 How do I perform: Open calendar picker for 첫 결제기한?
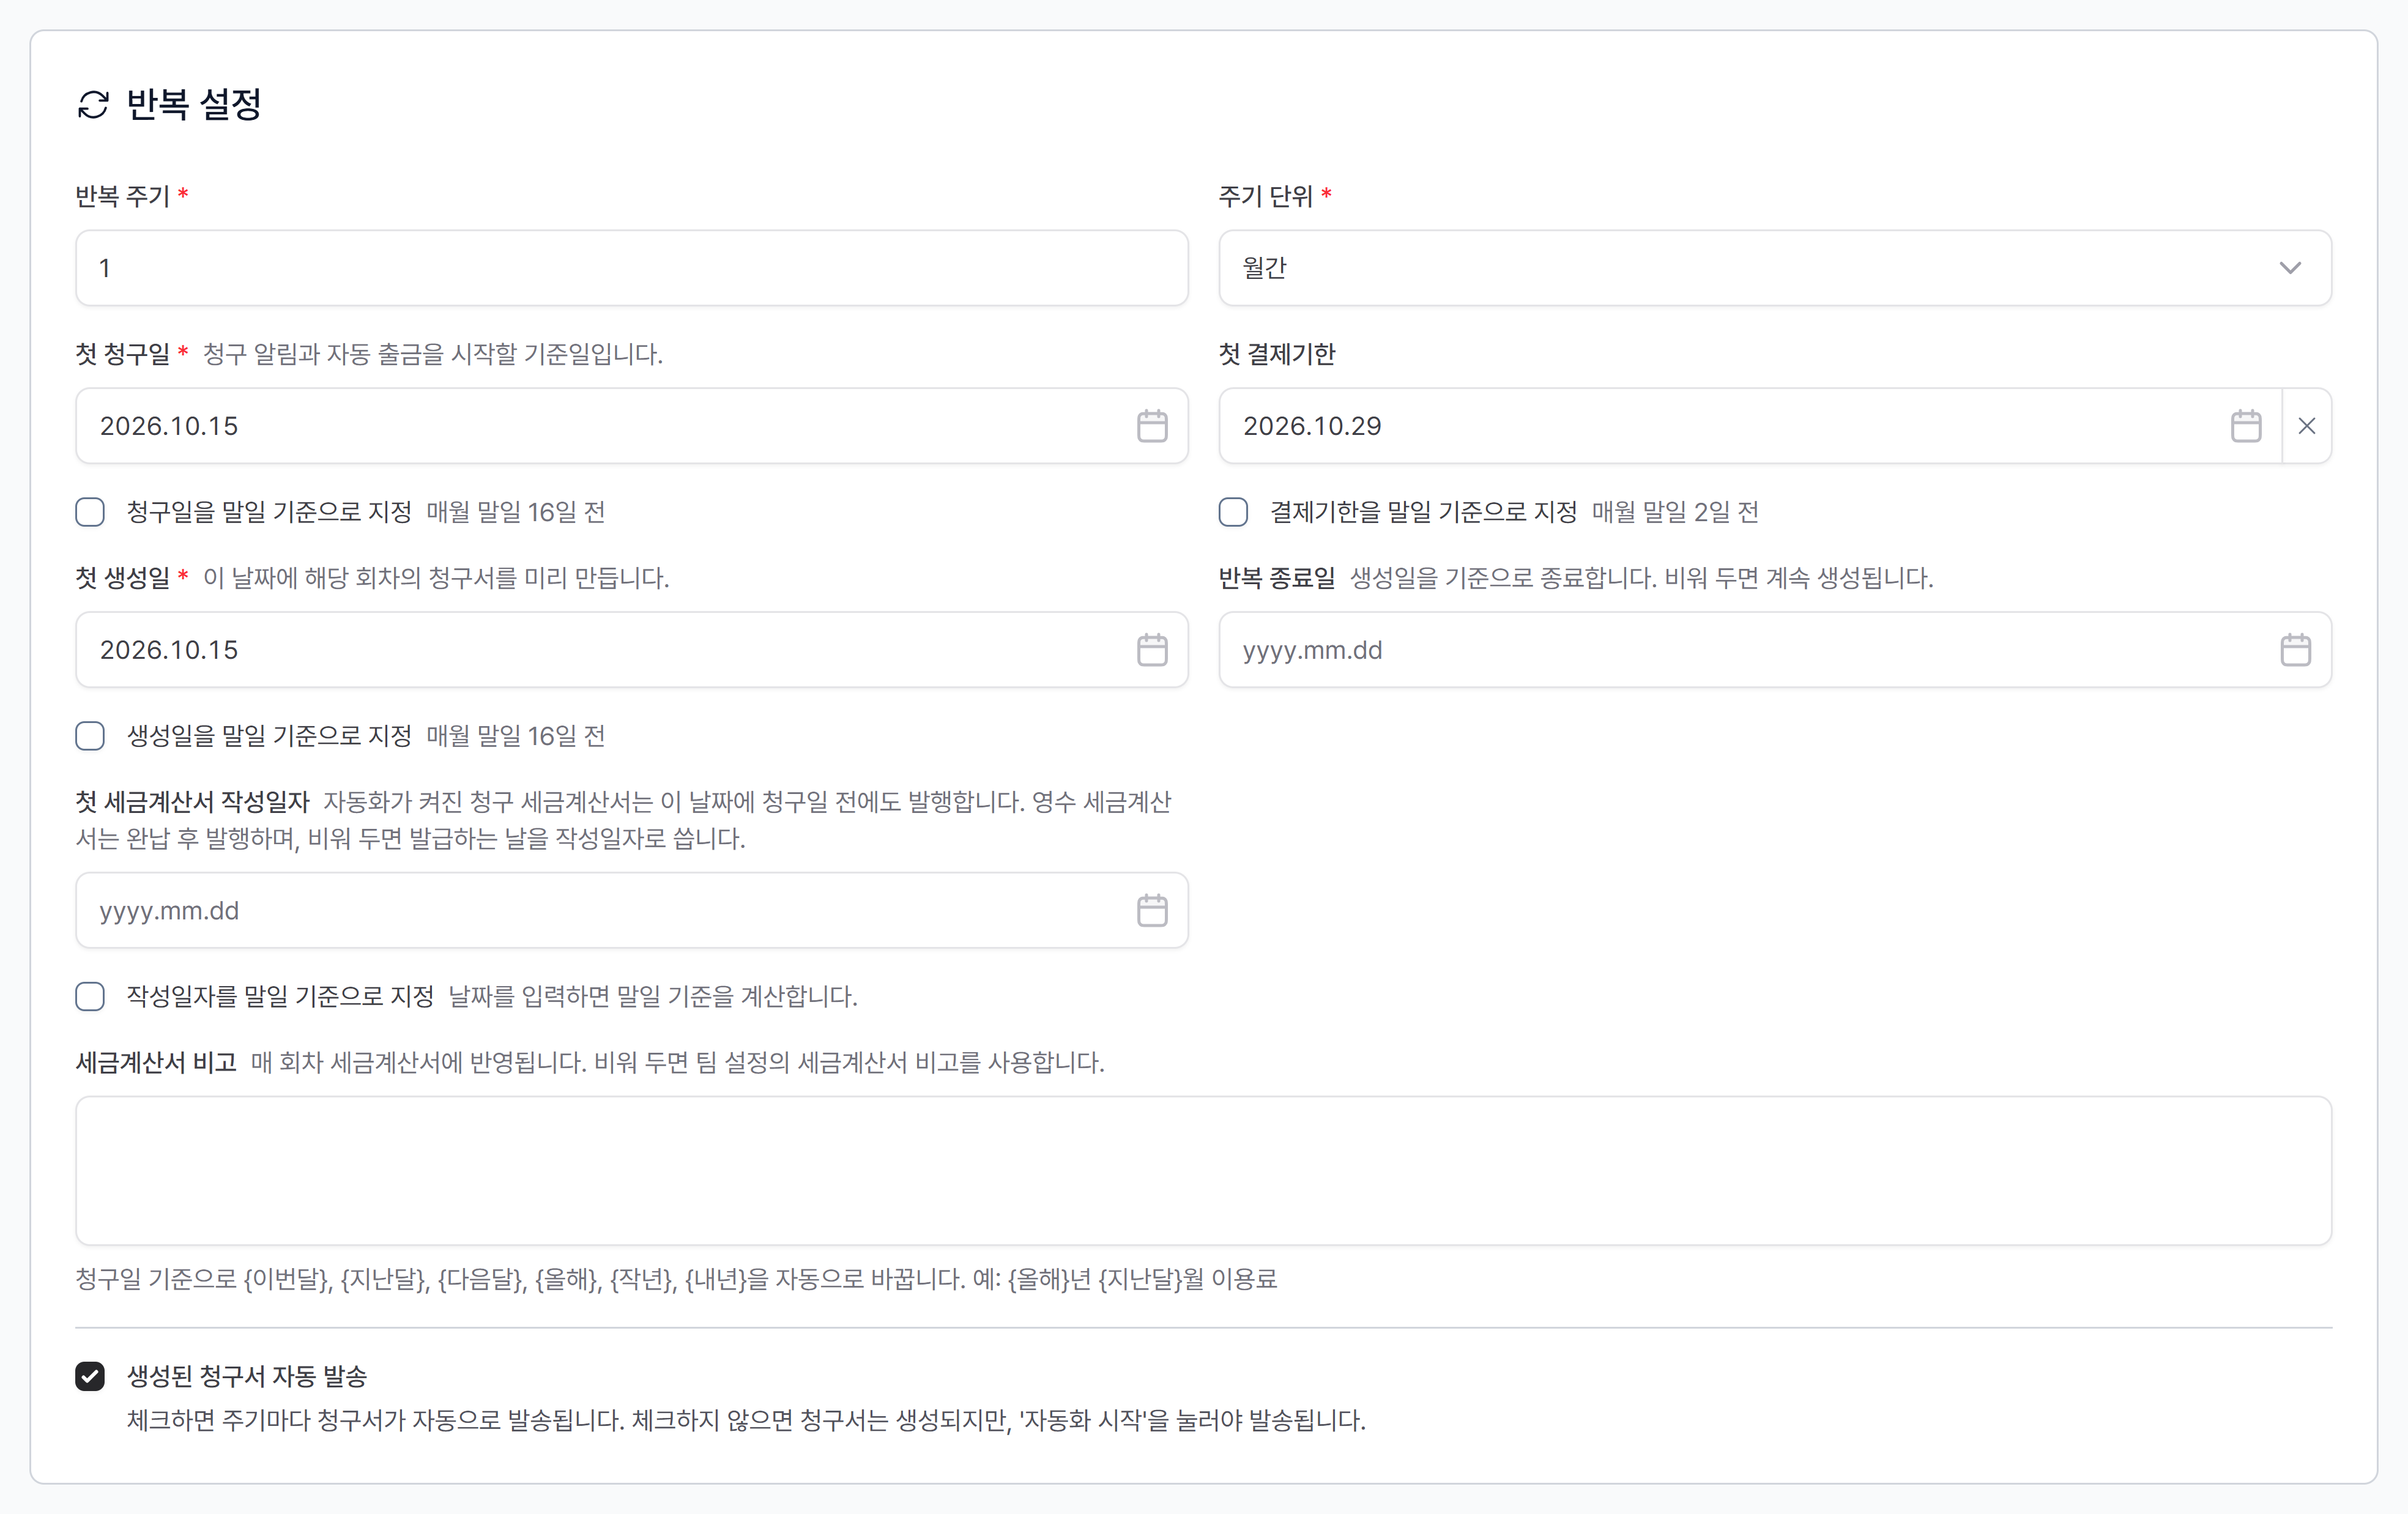pyautogui.click(x=2246, y=426)
